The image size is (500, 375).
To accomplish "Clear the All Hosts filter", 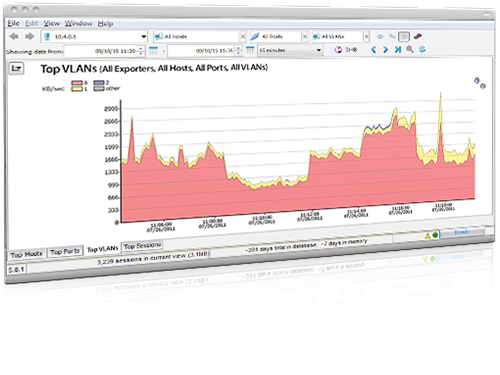I will pyautogui.click(x=243, y=36).
